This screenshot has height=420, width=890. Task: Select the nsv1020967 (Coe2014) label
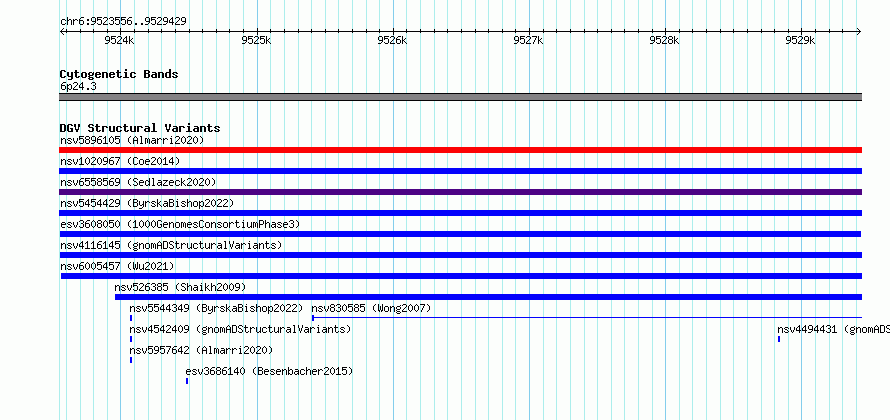120,161
